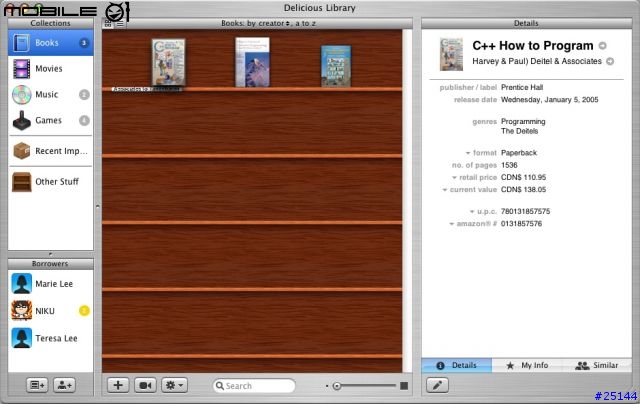Click the Music item count badge
This screenshot has width=640, height=404.
click(84, 95)
